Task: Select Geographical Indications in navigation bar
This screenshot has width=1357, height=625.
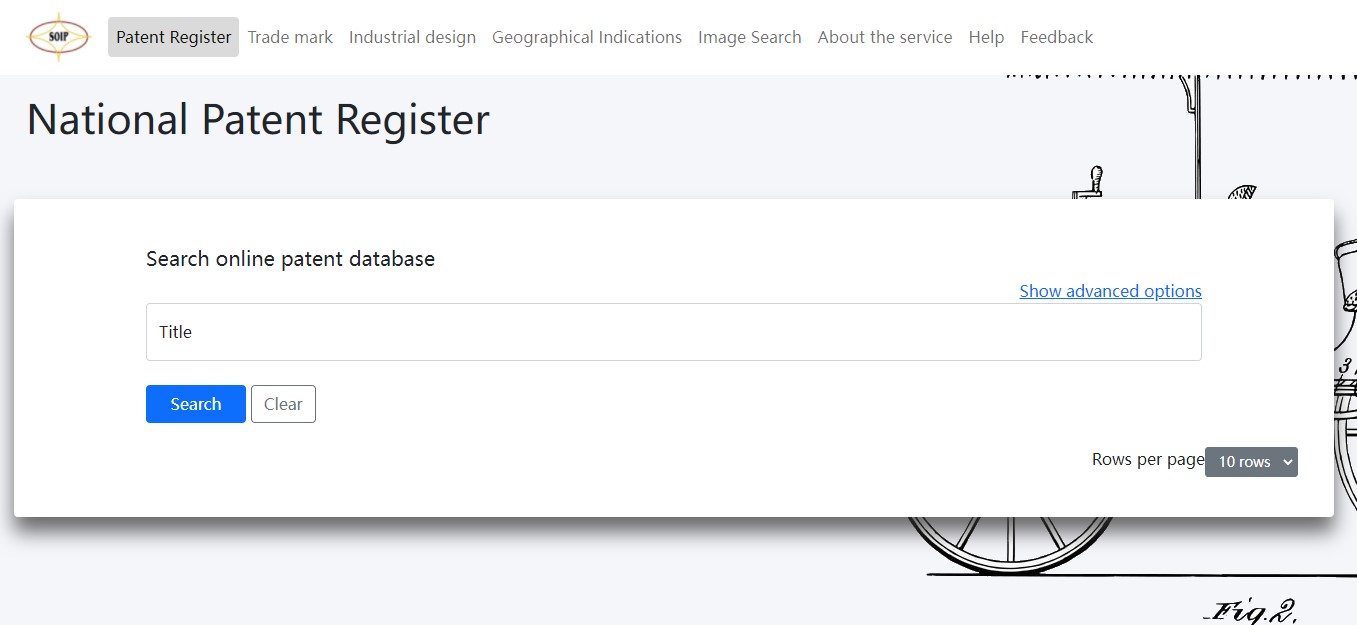Action: 587,37
